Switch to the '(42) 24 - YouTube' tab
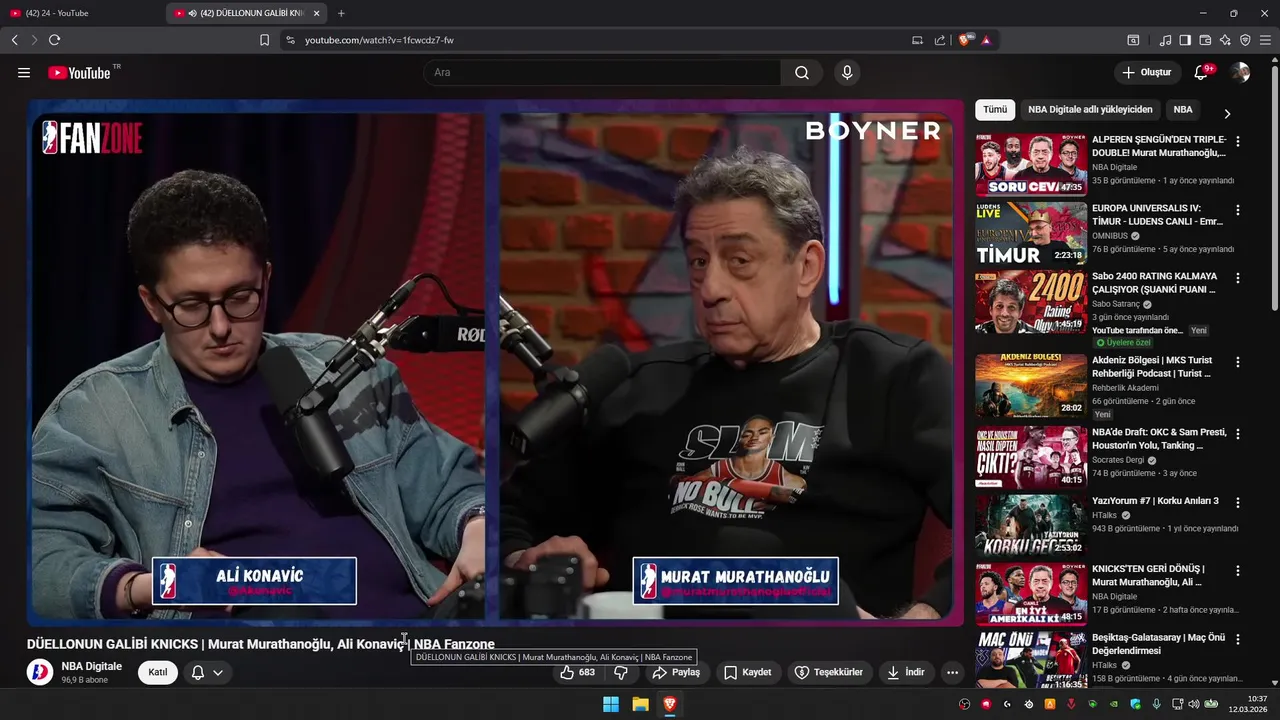Screen dimensions: 1280x720 82,13
